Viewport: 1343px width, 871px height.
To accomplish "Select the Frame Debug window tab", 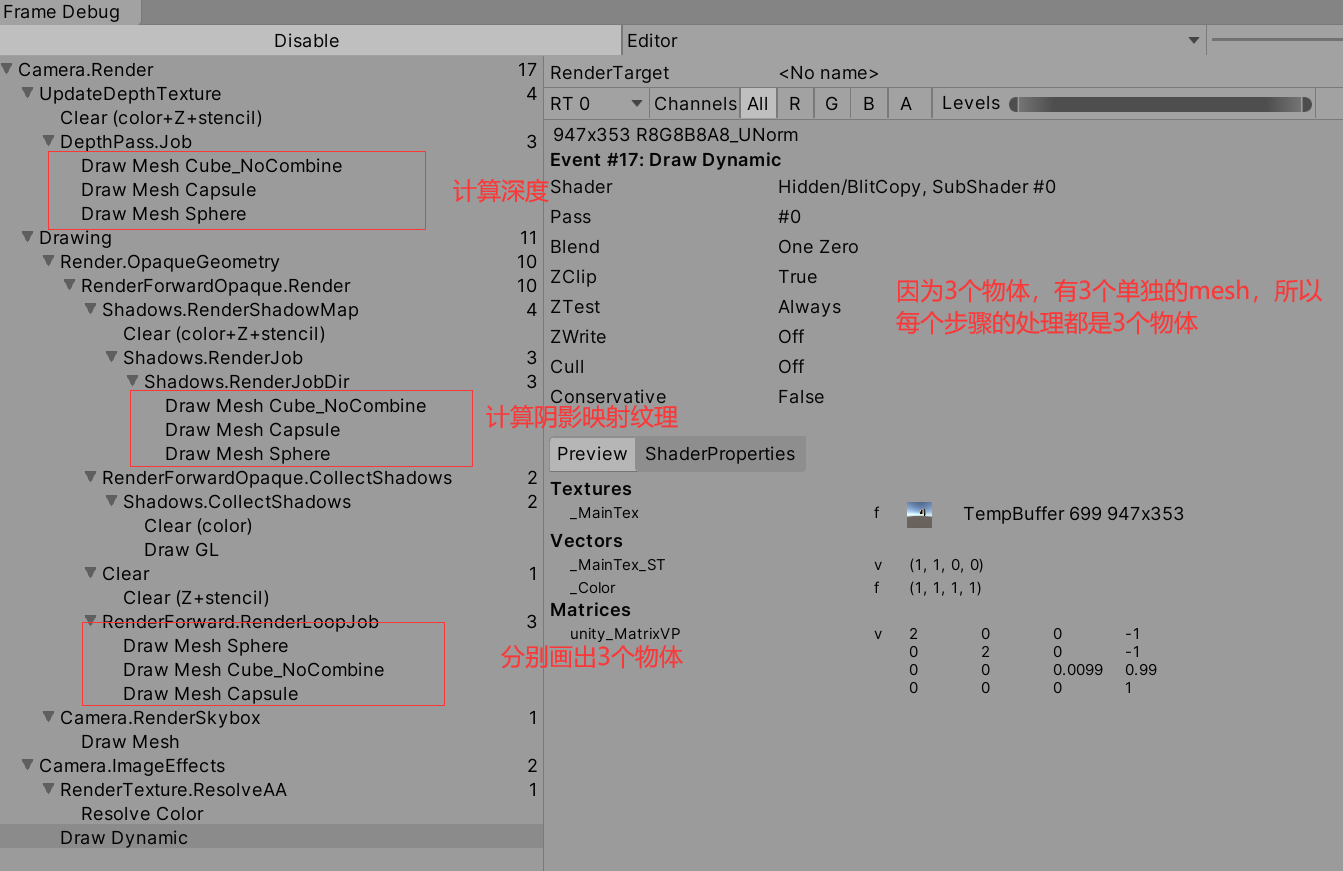I will (69, 12).
